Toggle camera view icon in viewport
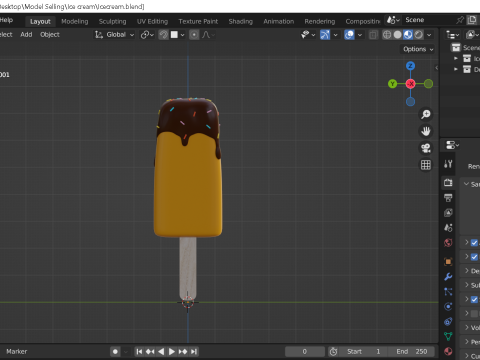The height and width of the screenshot is (360, 480). pos(426,148)
